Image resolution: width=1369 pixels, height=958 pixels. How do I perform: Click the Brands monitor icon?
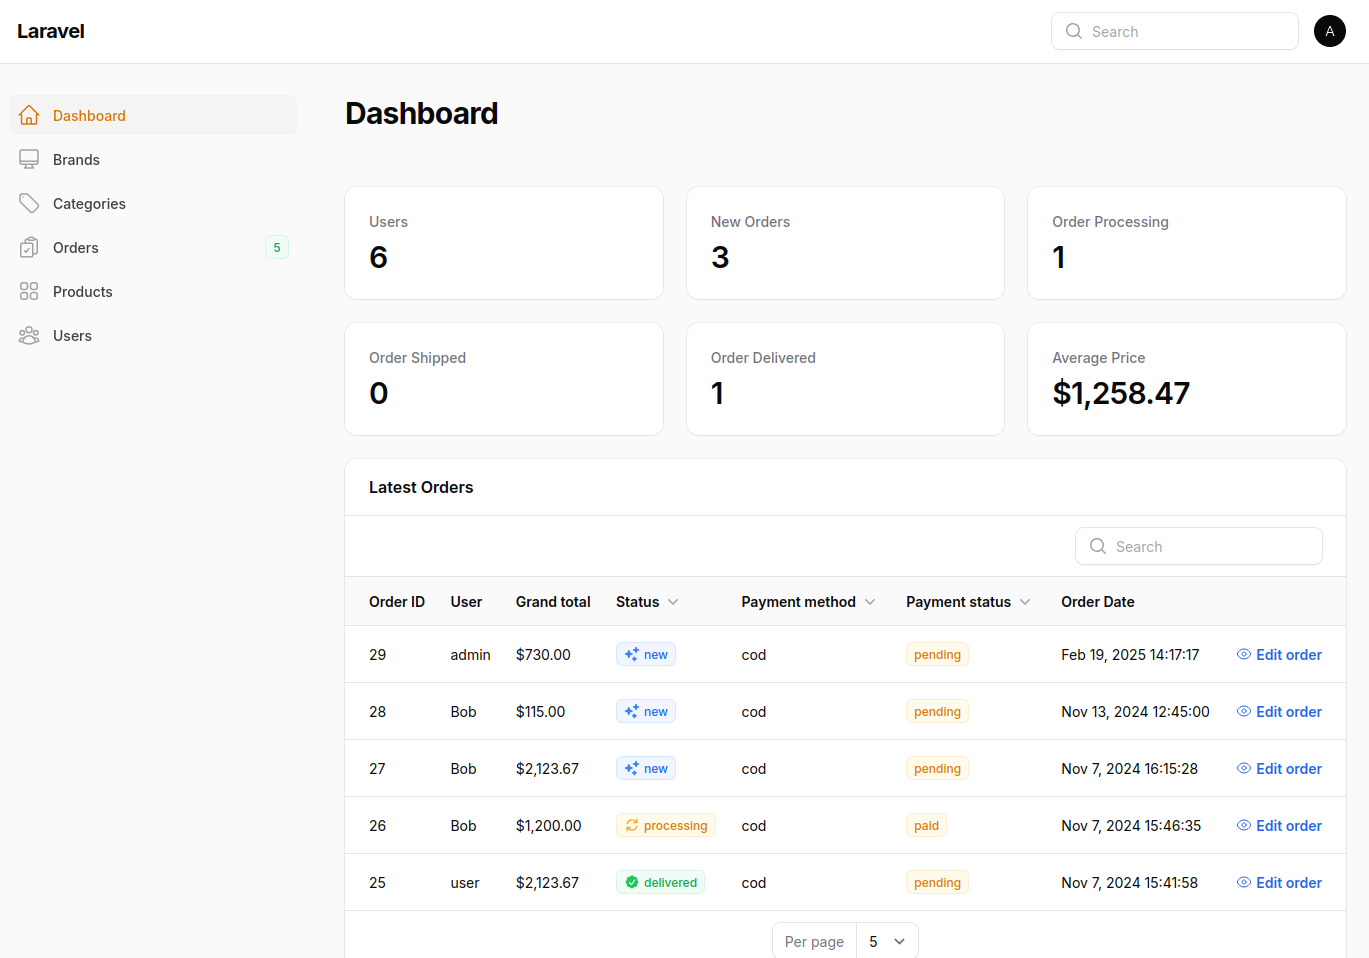click(x=29, y=159)
